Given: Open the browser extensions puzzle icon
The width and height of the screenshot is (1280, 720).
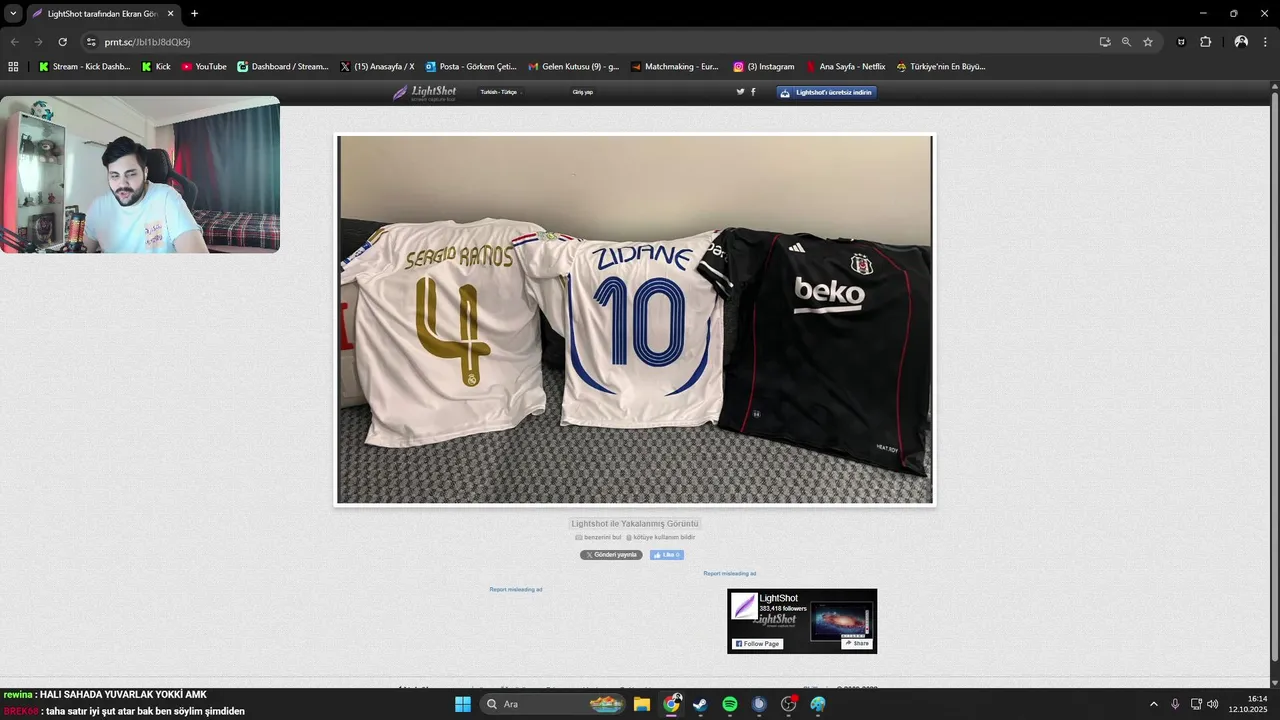Looking at the screenshot, I should pos(1205,42).
